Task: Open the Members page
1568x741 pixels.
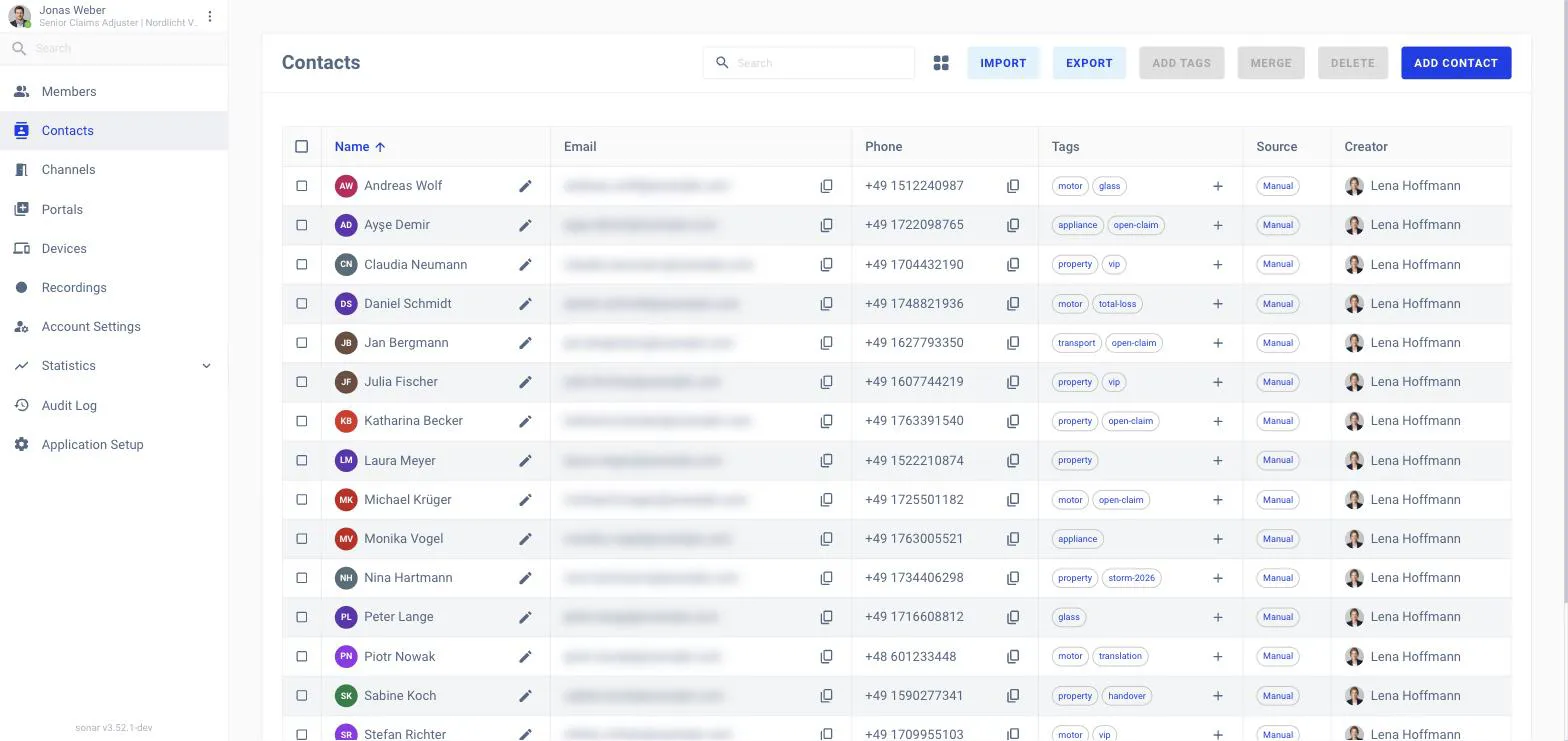Action: click(x=114, y=92)
